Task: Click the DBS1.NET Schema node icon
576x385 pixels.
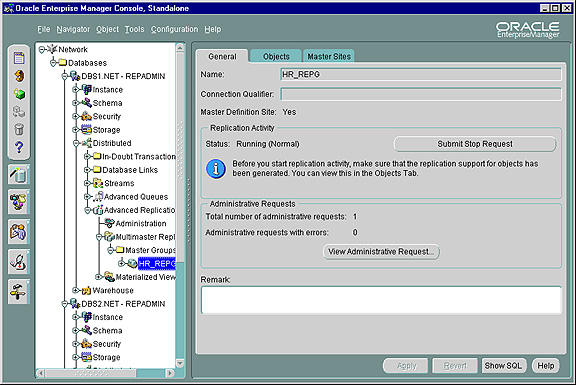Action: coord(87,103)
